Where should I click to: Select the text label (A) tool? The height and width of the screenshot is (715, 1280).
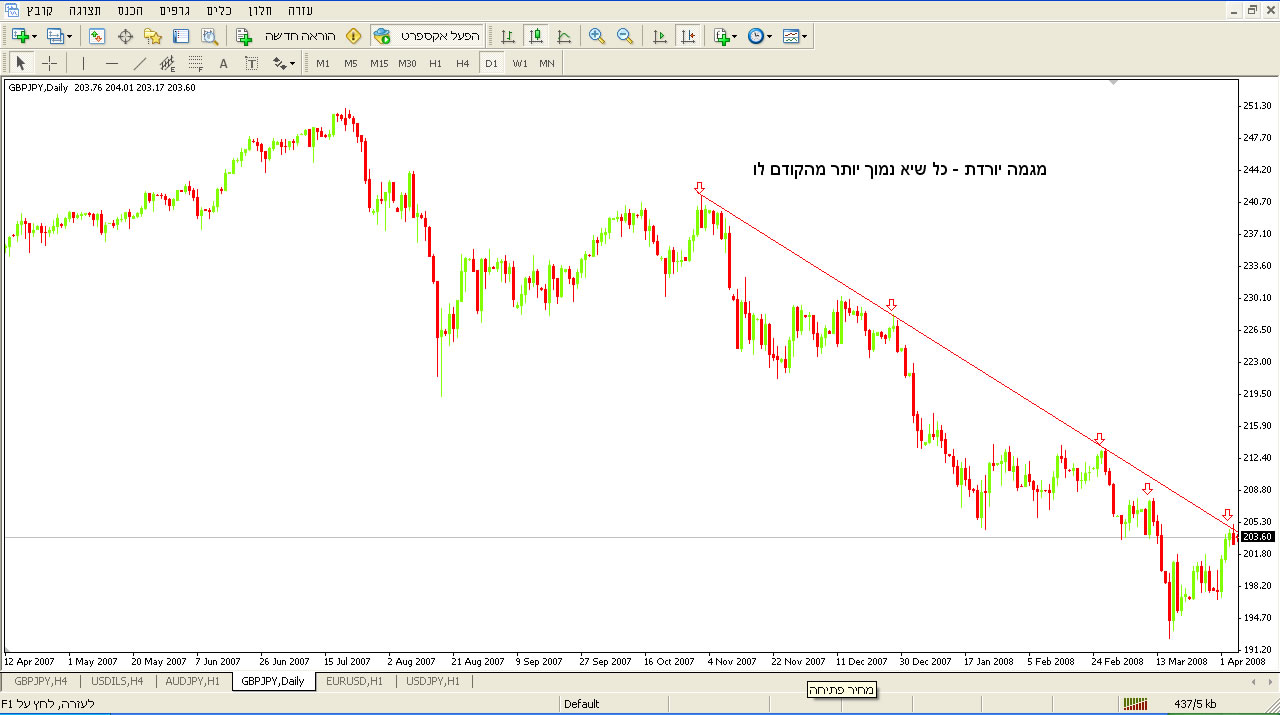click(223, 63)
